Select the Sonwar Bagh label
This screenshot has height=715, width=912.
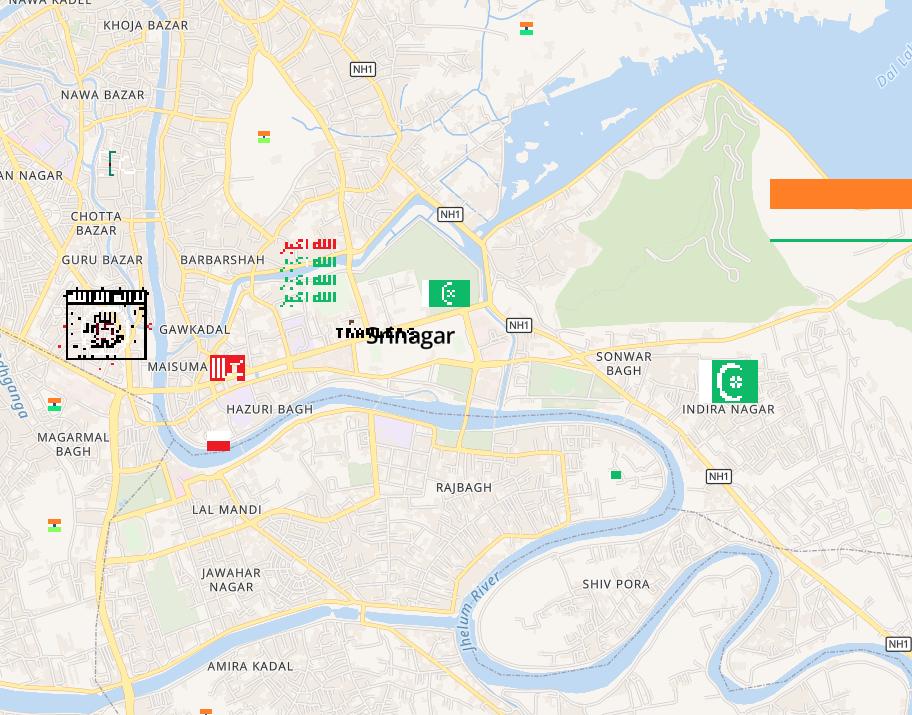(x=624, y=364)
